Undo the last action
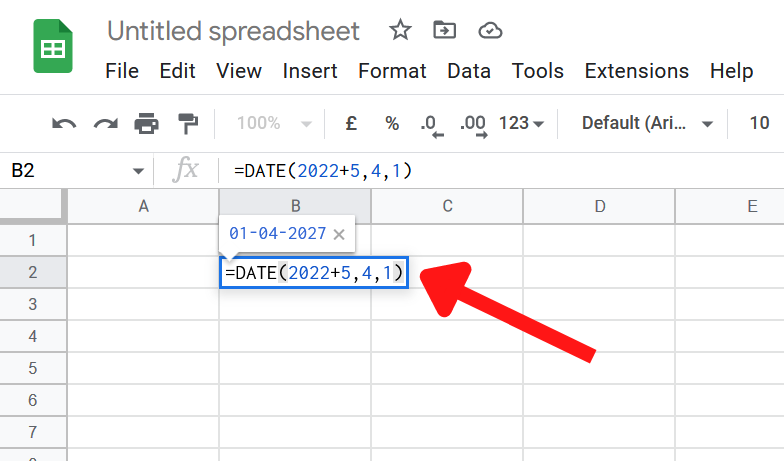 tap(64, 123)
